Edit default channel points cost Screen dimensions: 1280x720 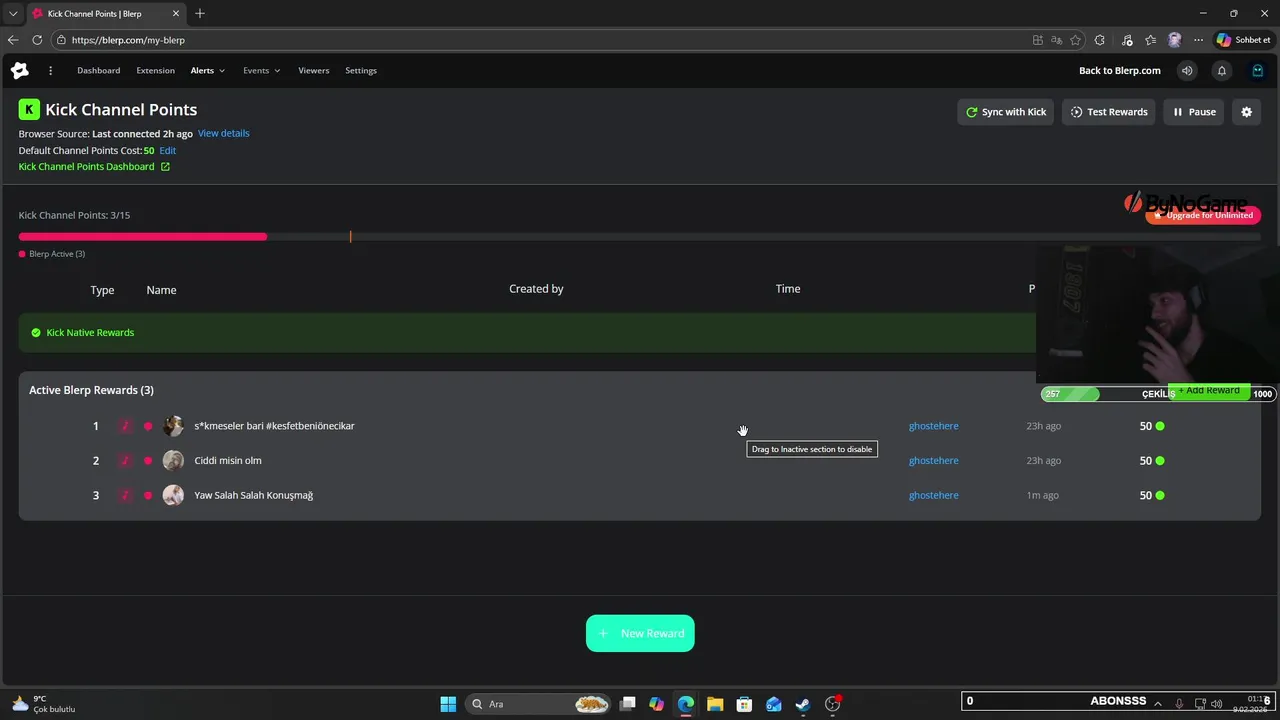click(x=168, y=150)
